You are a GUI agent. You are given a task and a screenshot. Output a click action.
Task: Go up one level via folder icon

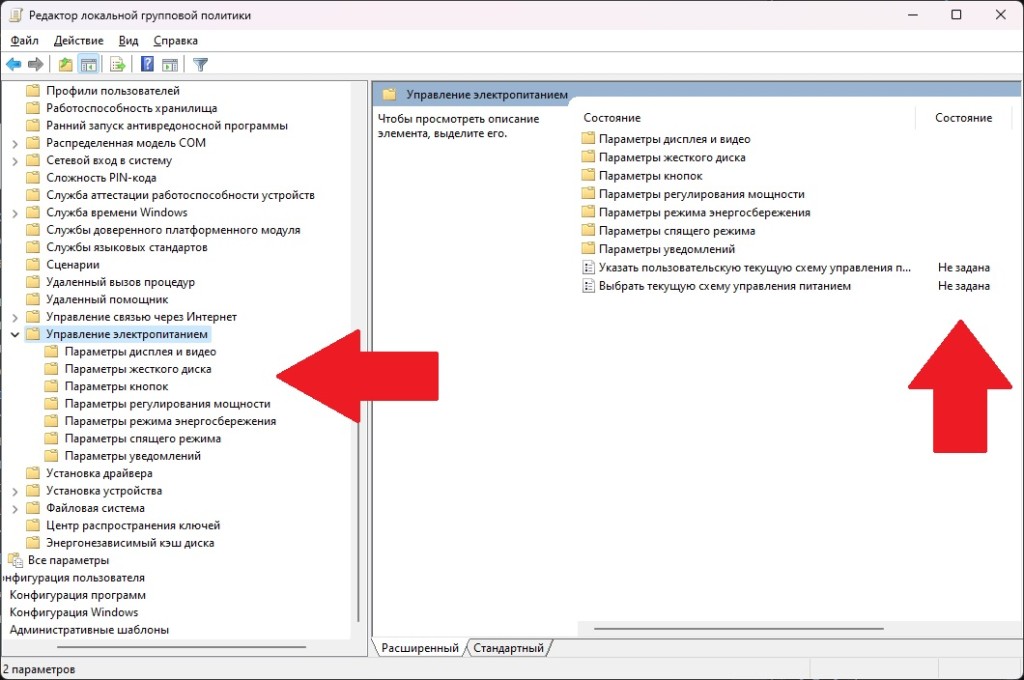pos(66,65)
